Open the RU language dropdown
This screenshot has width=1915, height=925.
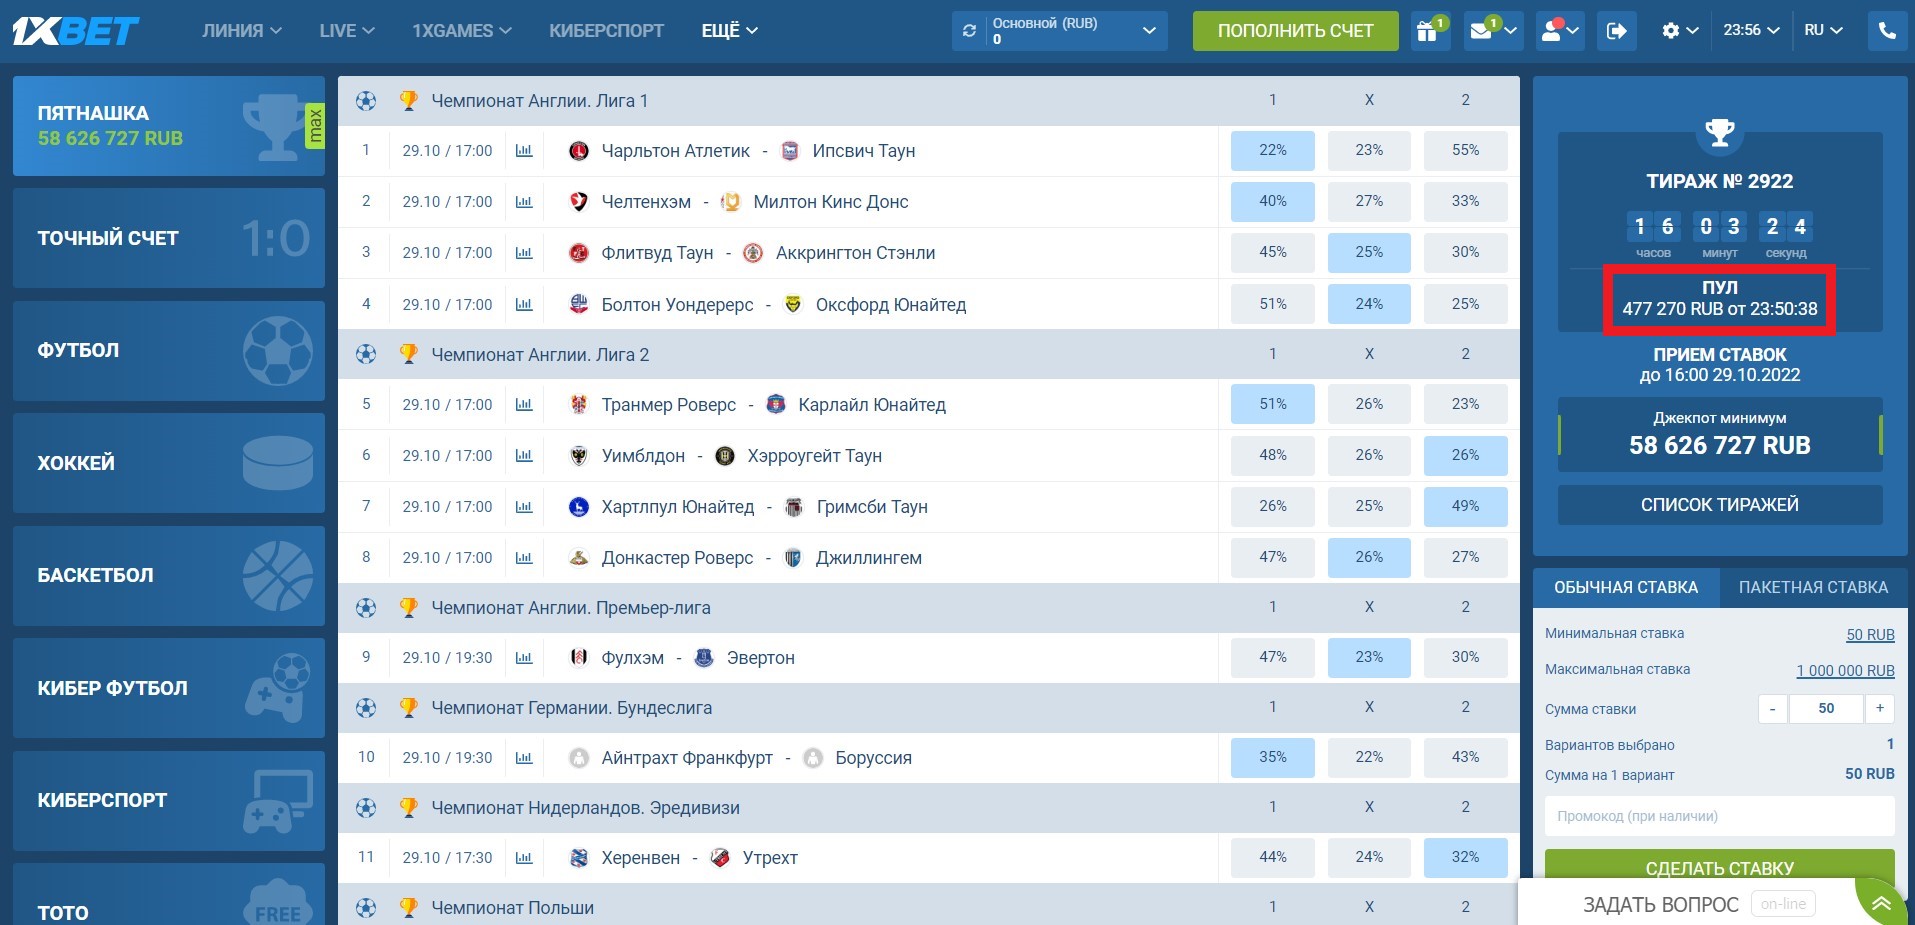tap(1823, 31)
